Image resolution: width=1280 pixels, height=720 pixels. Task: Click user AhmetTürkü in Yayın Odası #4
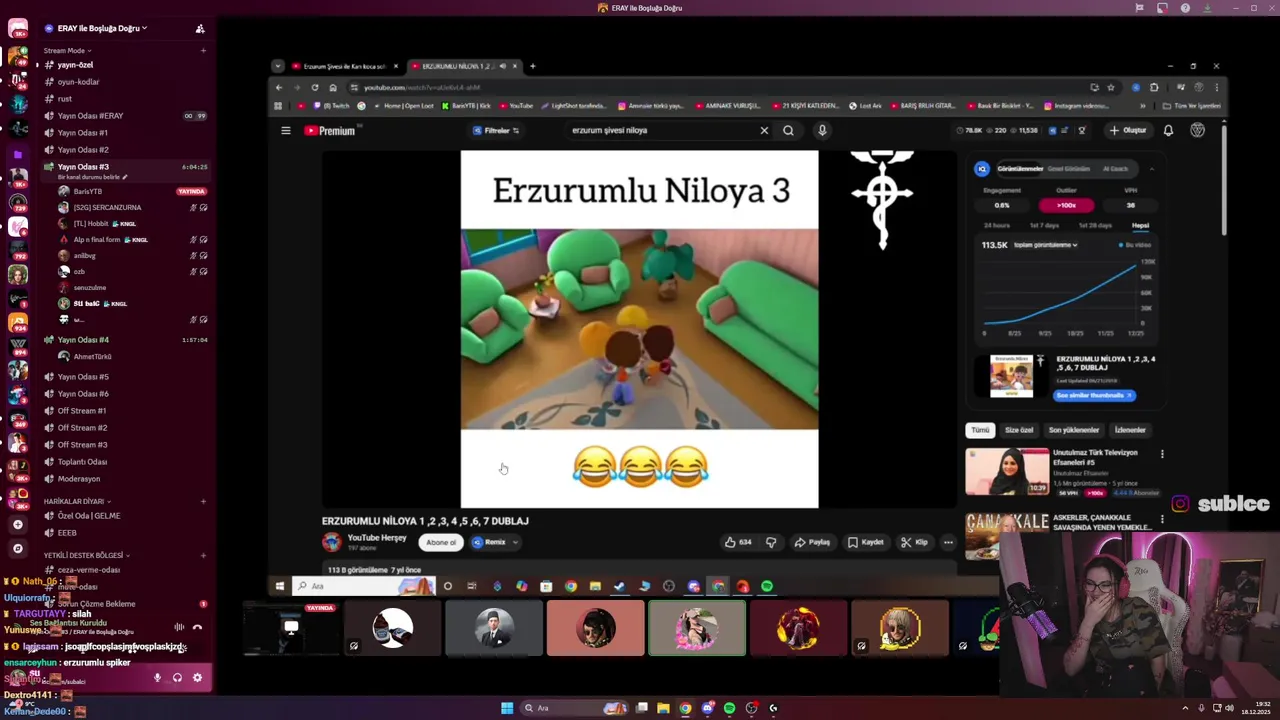tap(92, 356)
